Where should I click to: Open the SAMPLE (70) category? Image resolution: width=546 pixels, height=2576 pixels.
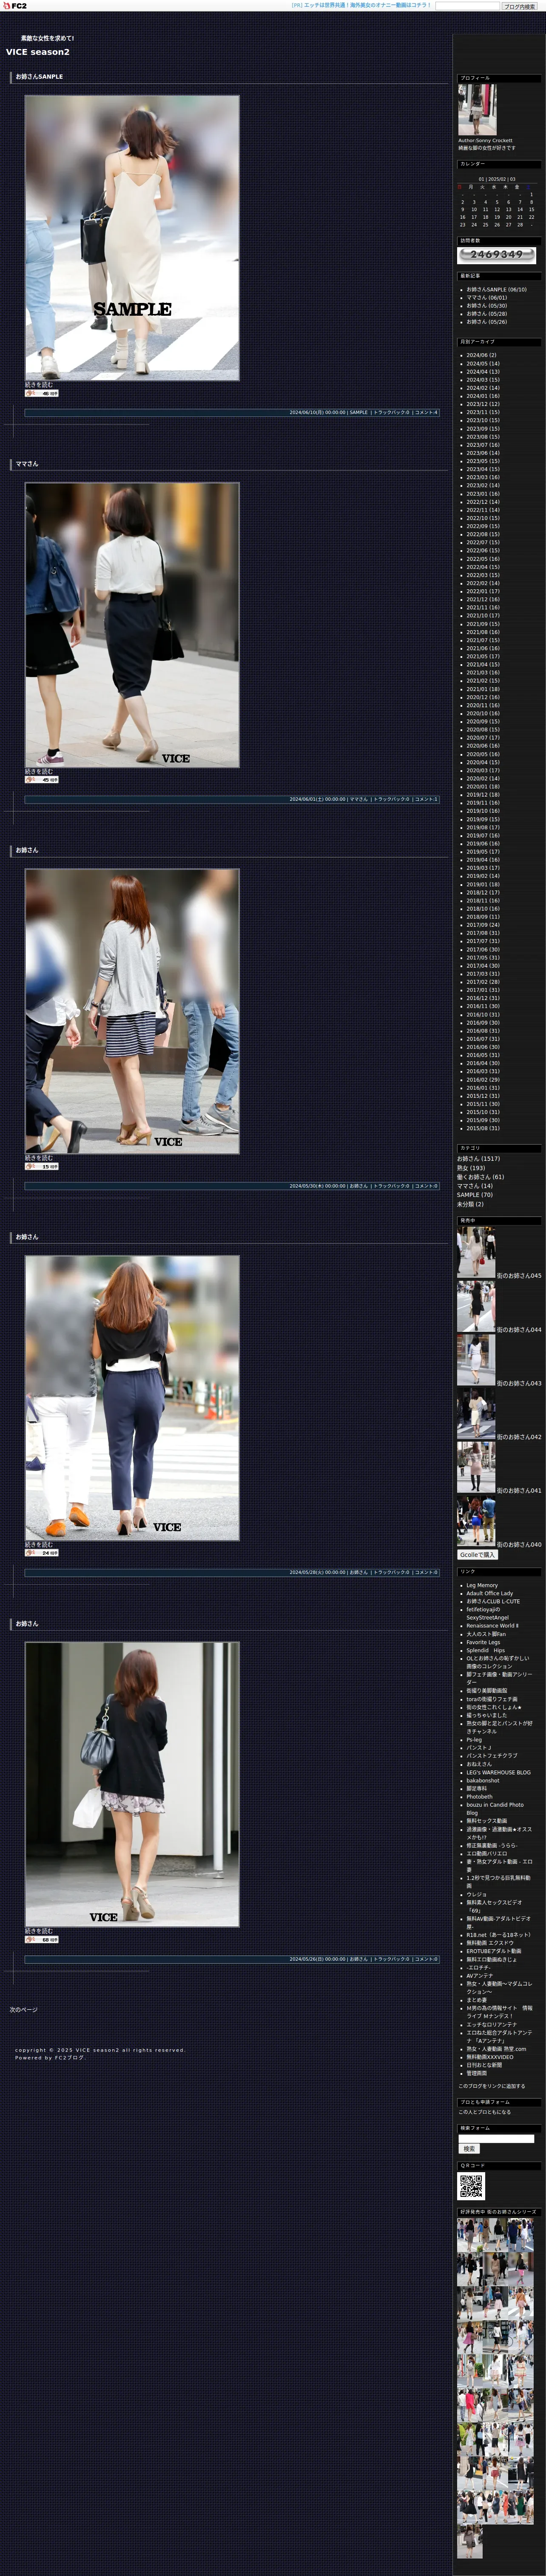point(475,1195)
